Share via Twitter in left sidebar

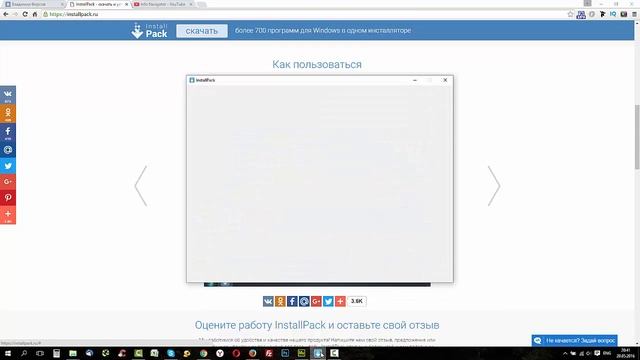click(8, 166)
